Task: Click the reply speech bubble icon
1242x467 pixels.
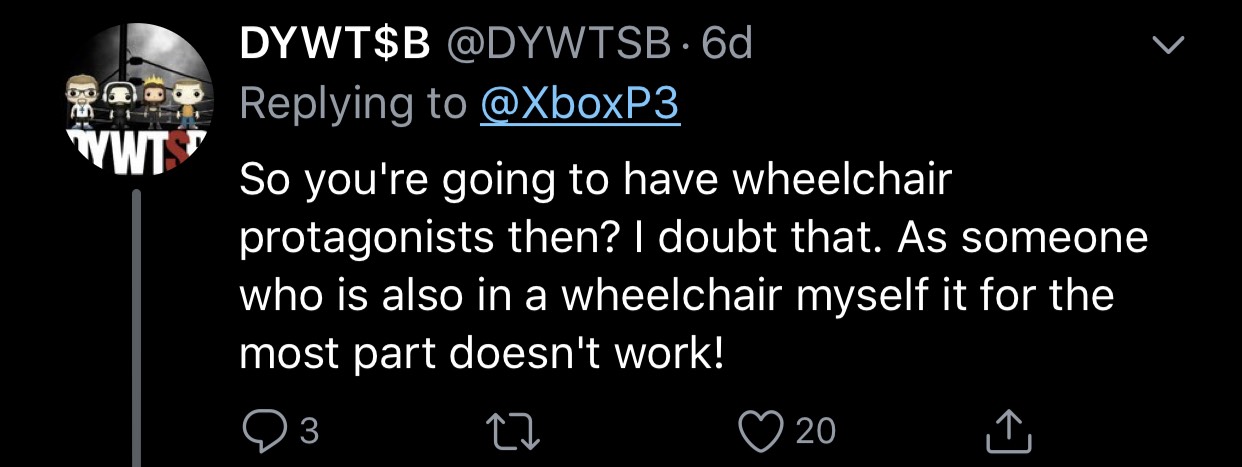Action: pyautogui.click(x=263, y=429)
